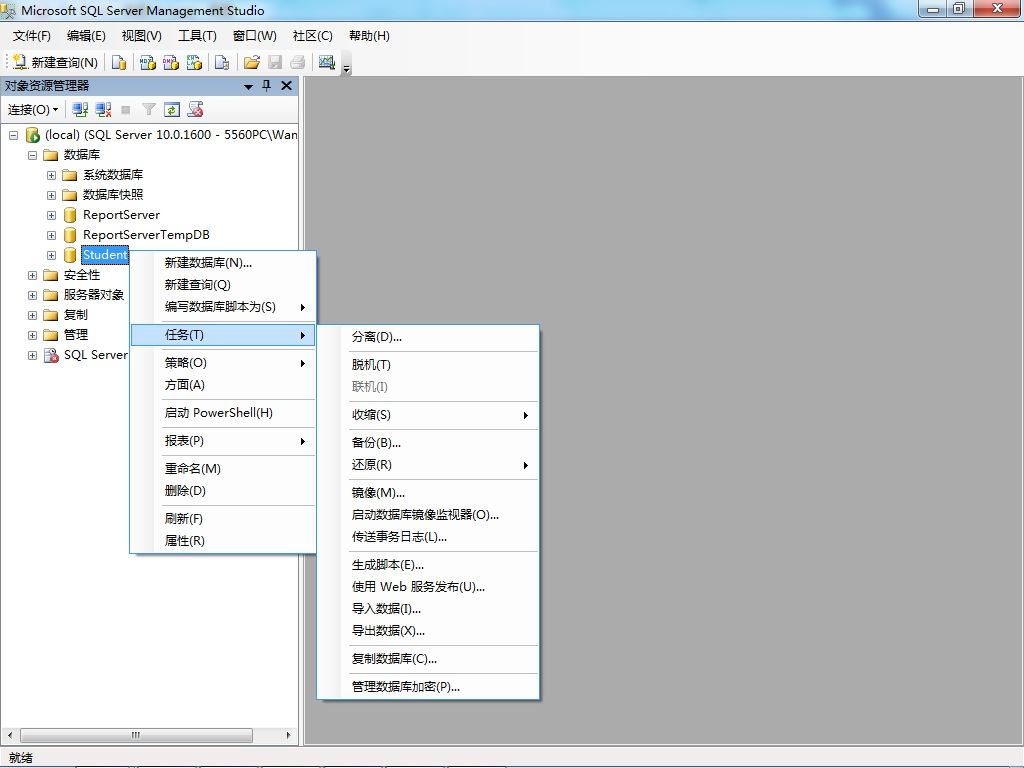Click the open file folder icon
The image size is (1024, 768).
pyautogui.click(x=251, y=62)
